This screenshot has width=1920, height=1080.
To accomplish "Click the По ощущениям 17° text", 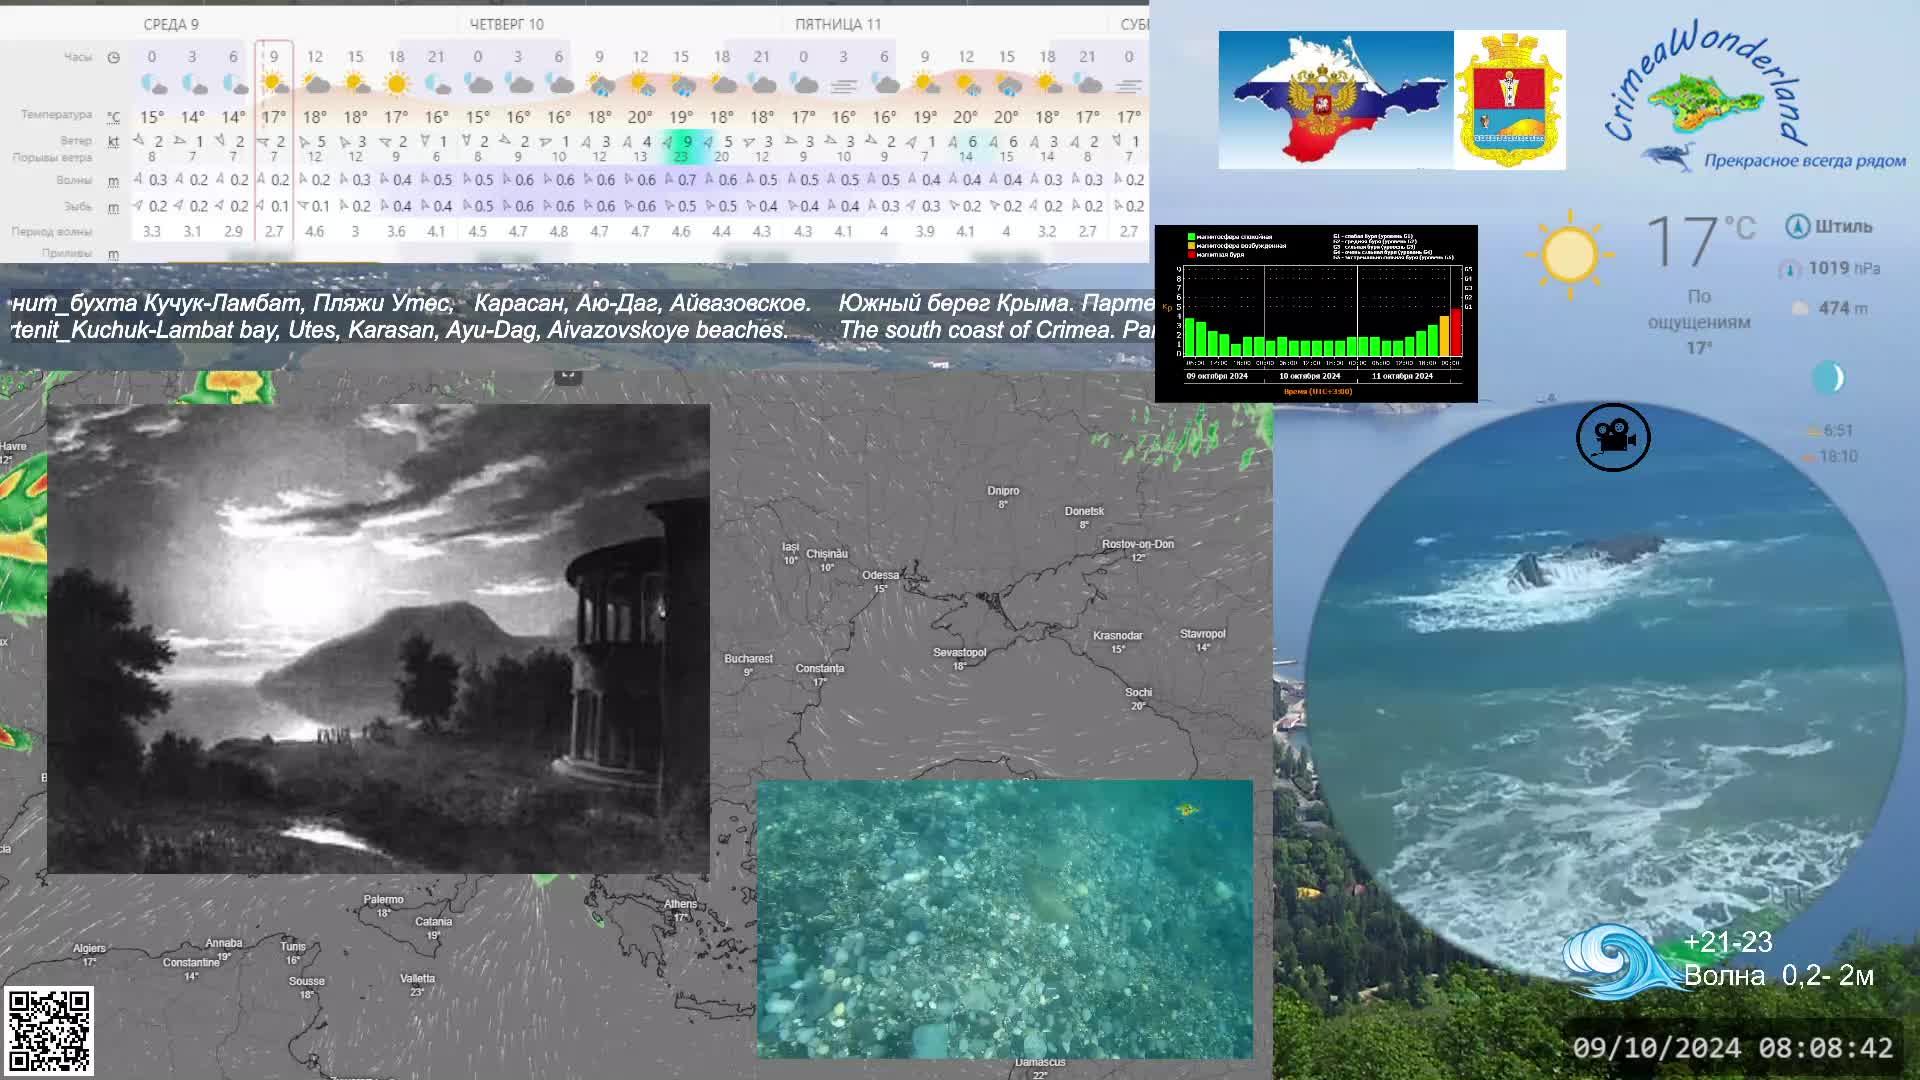I will pos(1699,322).
